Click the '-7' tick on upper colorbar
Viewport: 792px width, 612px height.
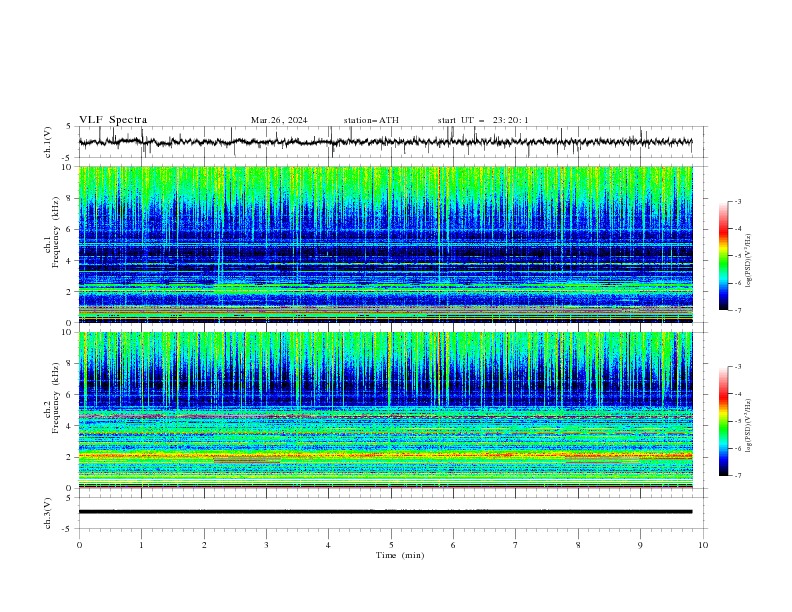(738, 311)
